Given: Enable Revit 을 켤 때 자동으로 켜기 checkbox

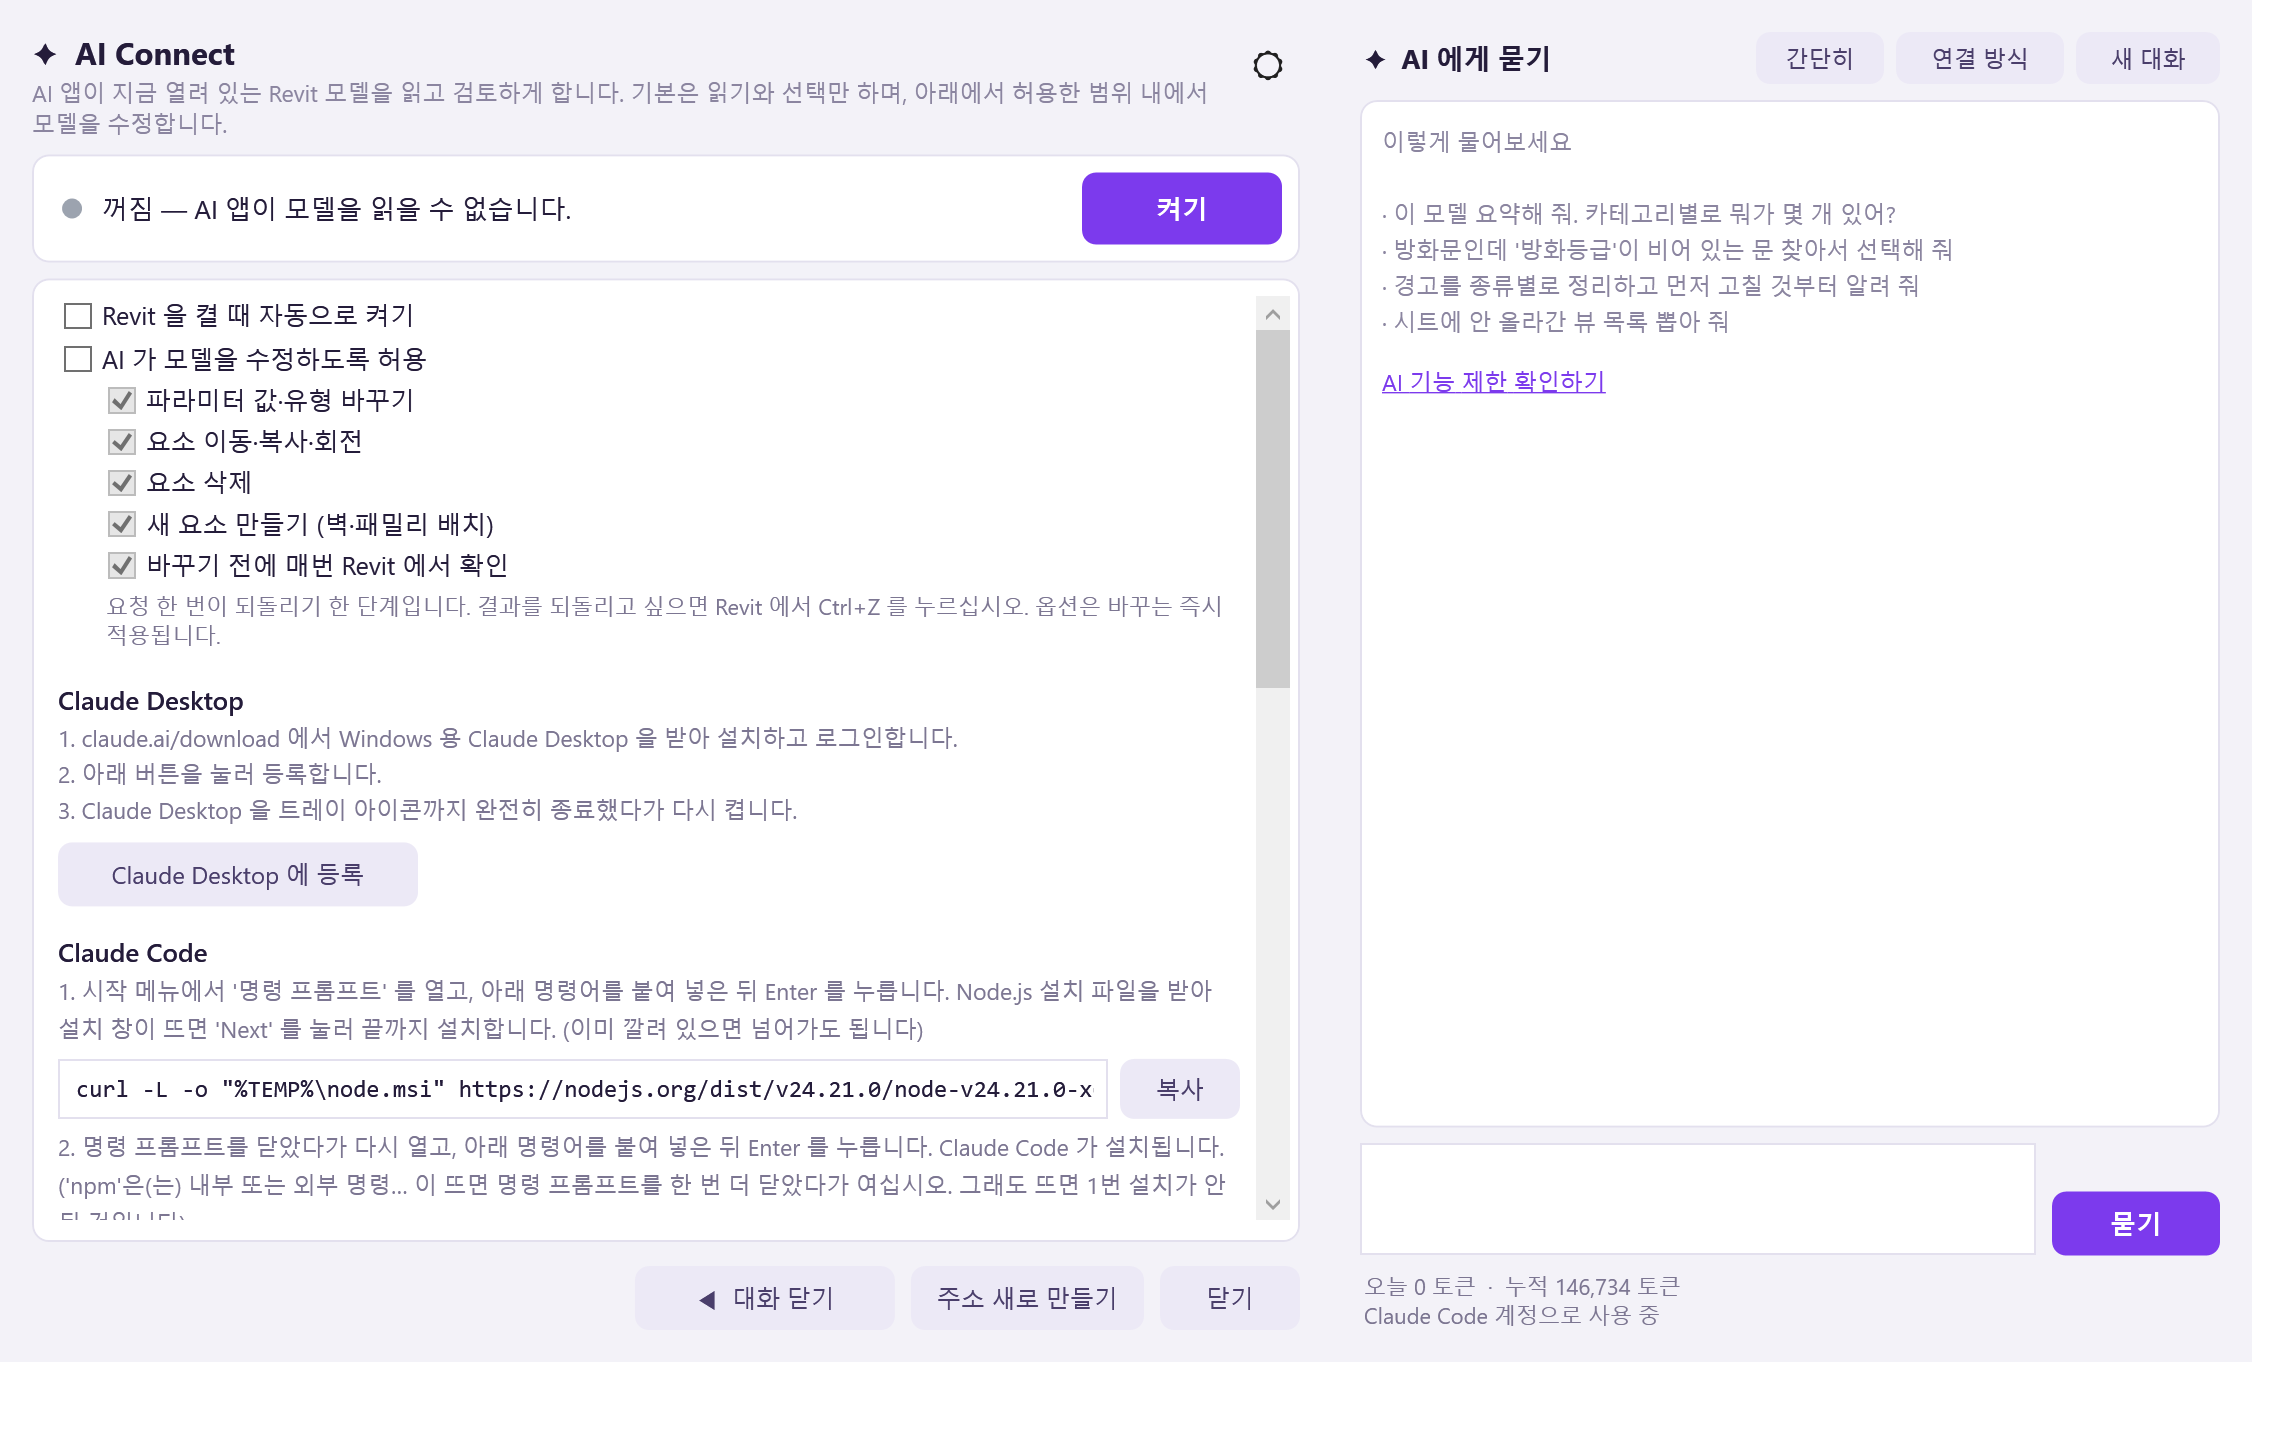Looking at the screenshot, I should (78, 316).
